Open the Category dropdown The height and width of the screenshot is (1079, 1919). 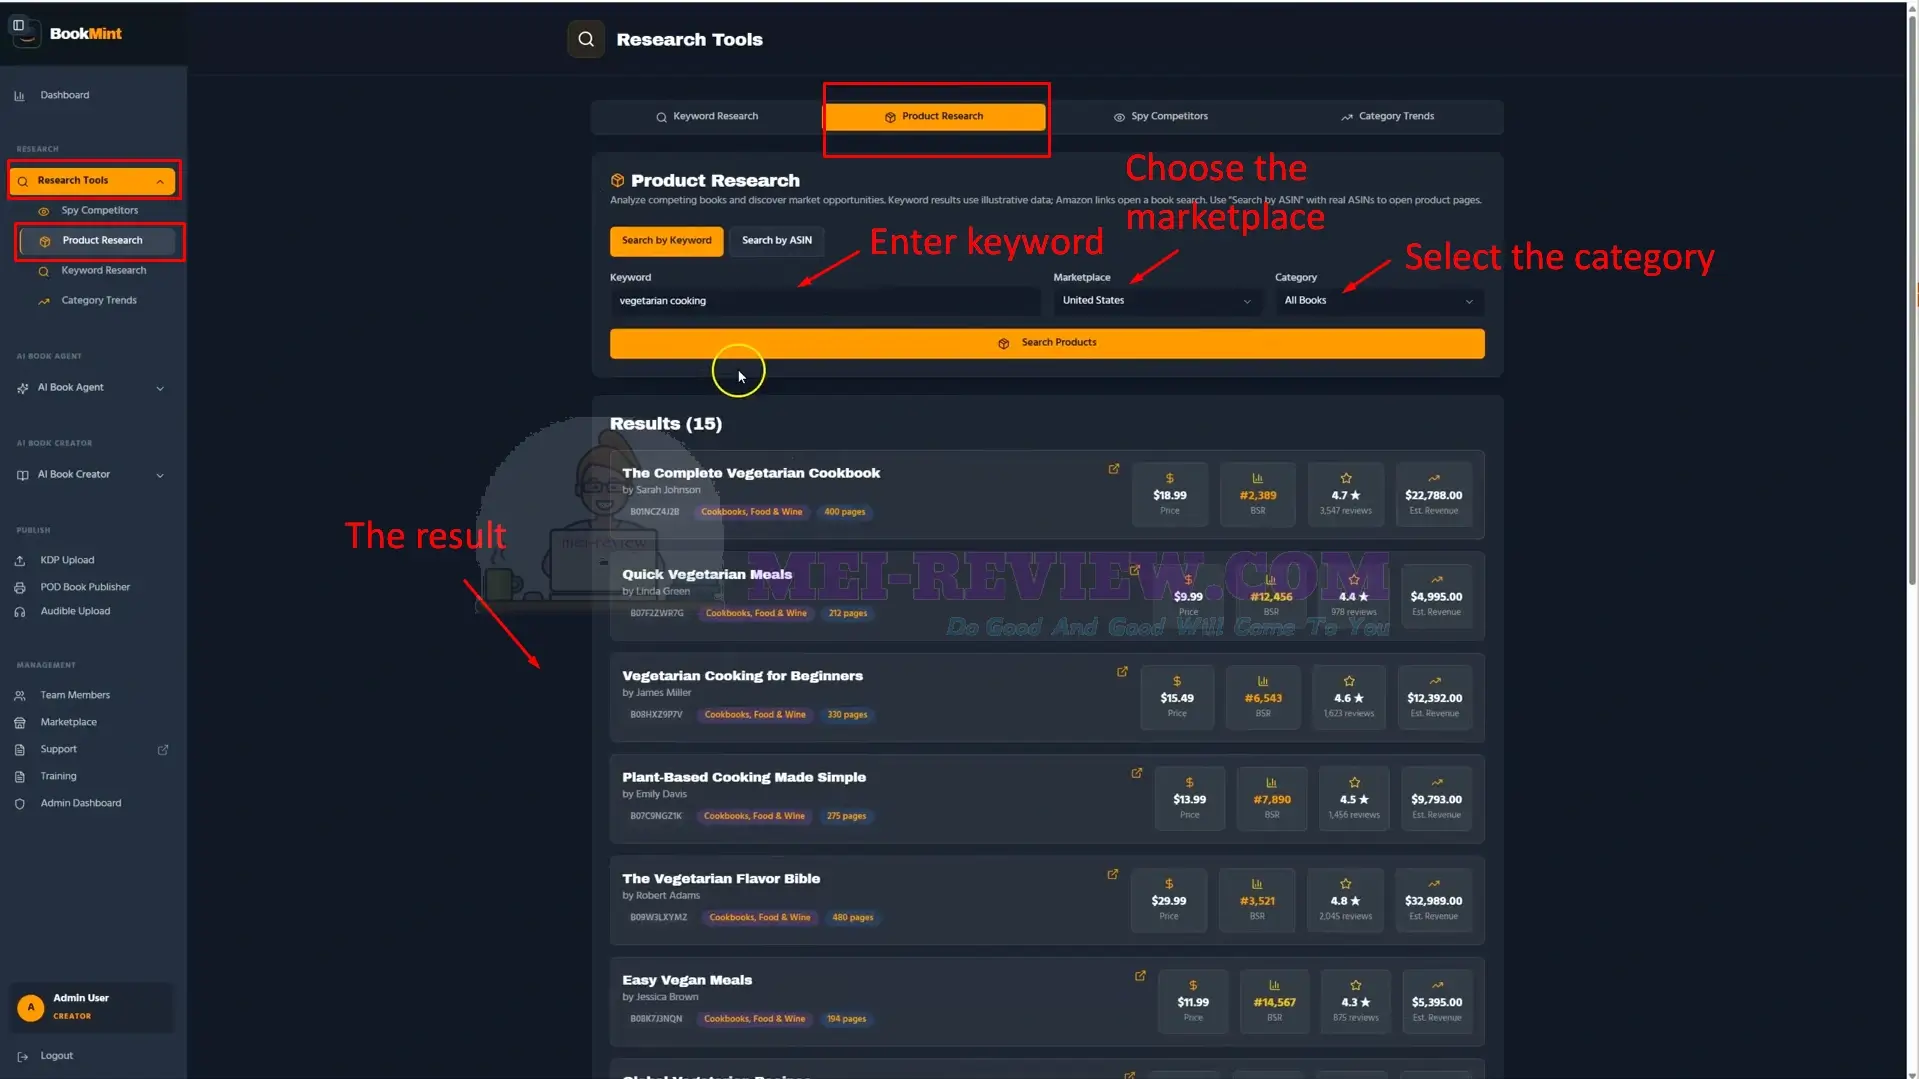1378,301
